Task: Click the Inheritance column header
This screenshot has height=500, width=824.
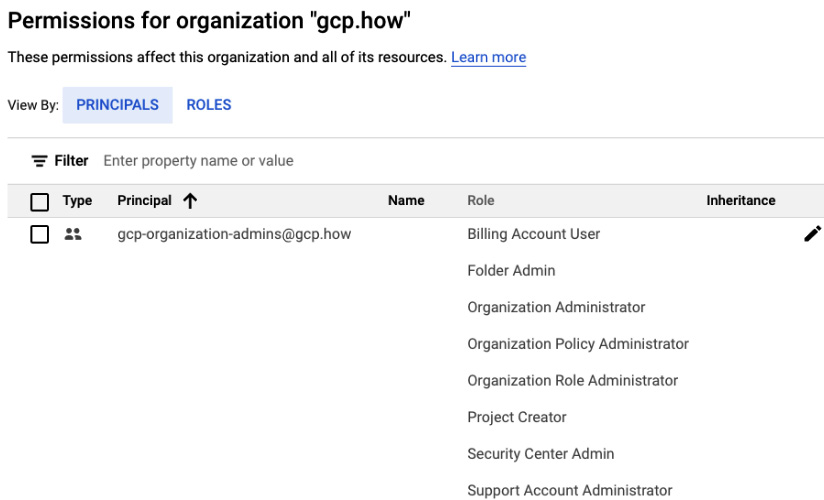Action: point(740,200)
